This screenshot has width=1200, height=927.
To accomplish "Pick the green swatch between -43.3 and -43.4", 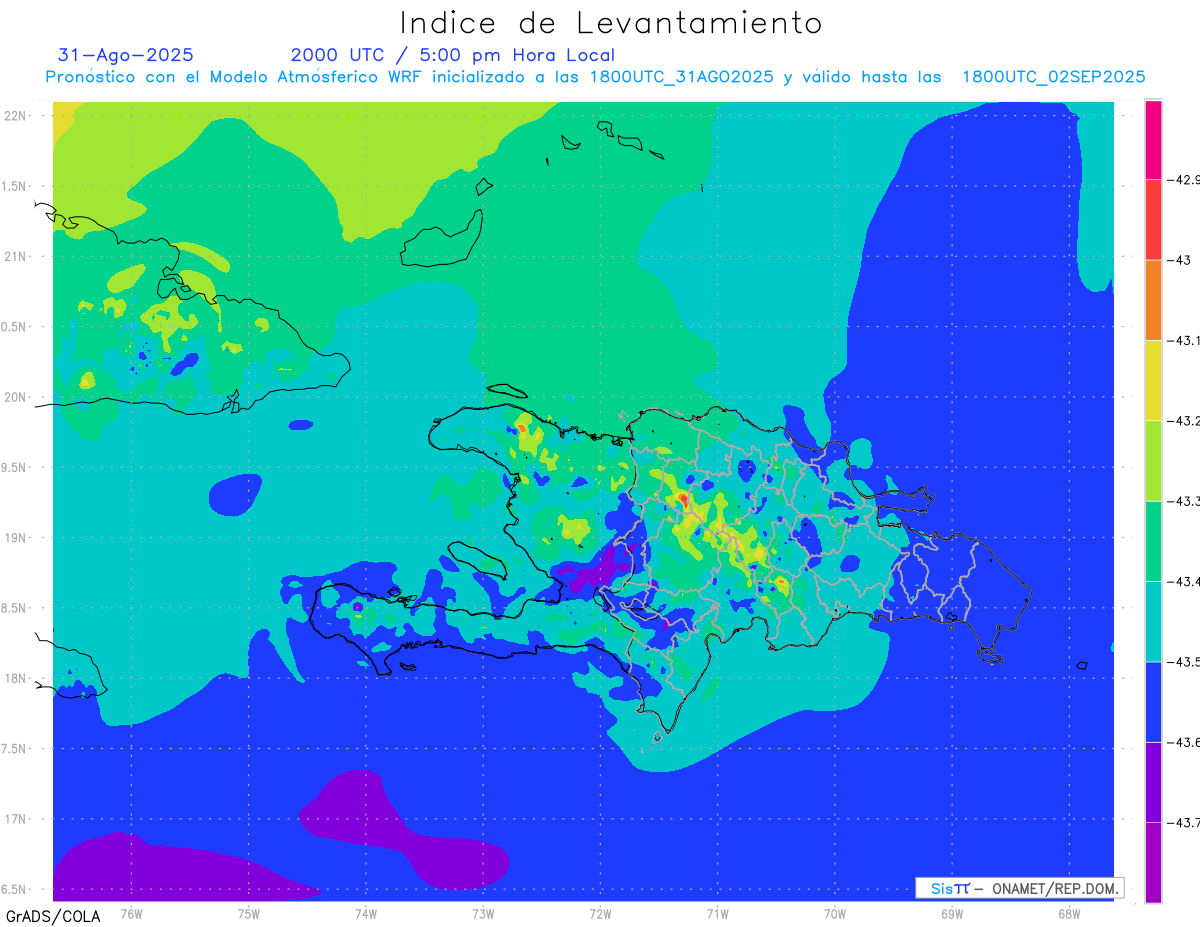I will pos(1153,541).
